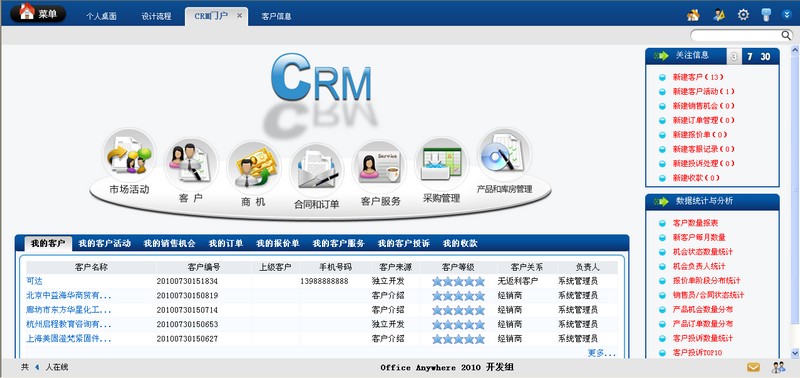Open 新建投诉处理 (0) link

pyautogui.click(x=704, y=163)
